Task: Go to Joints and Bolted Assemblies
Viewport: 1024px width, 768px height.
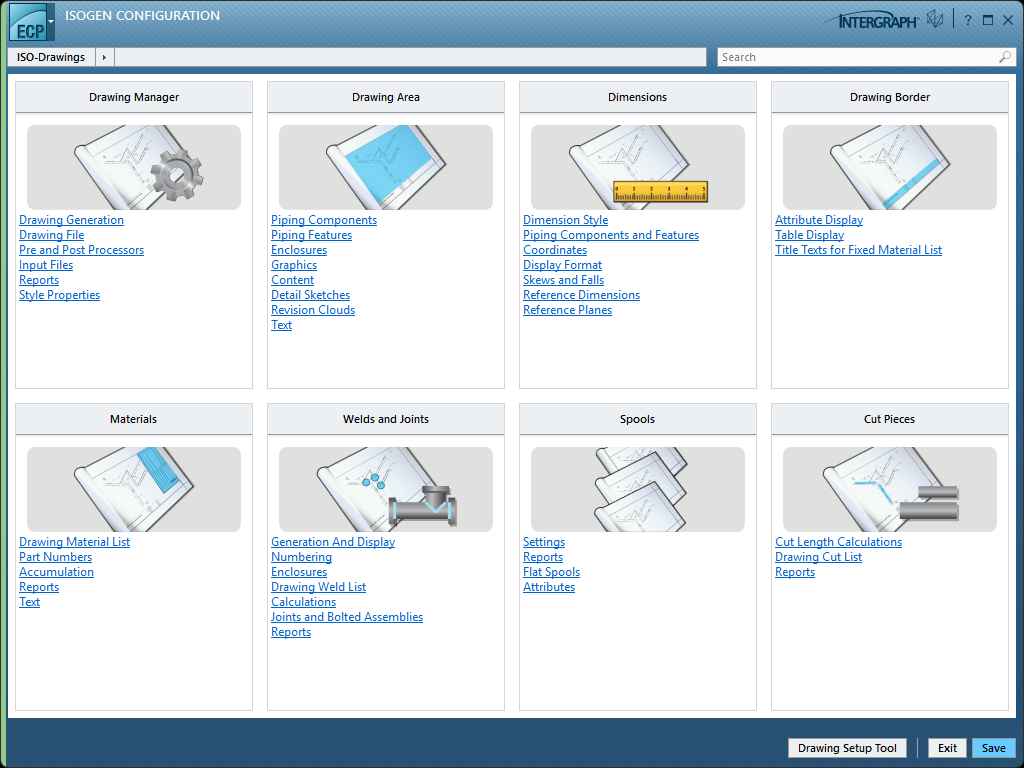Action: [347, 617]
